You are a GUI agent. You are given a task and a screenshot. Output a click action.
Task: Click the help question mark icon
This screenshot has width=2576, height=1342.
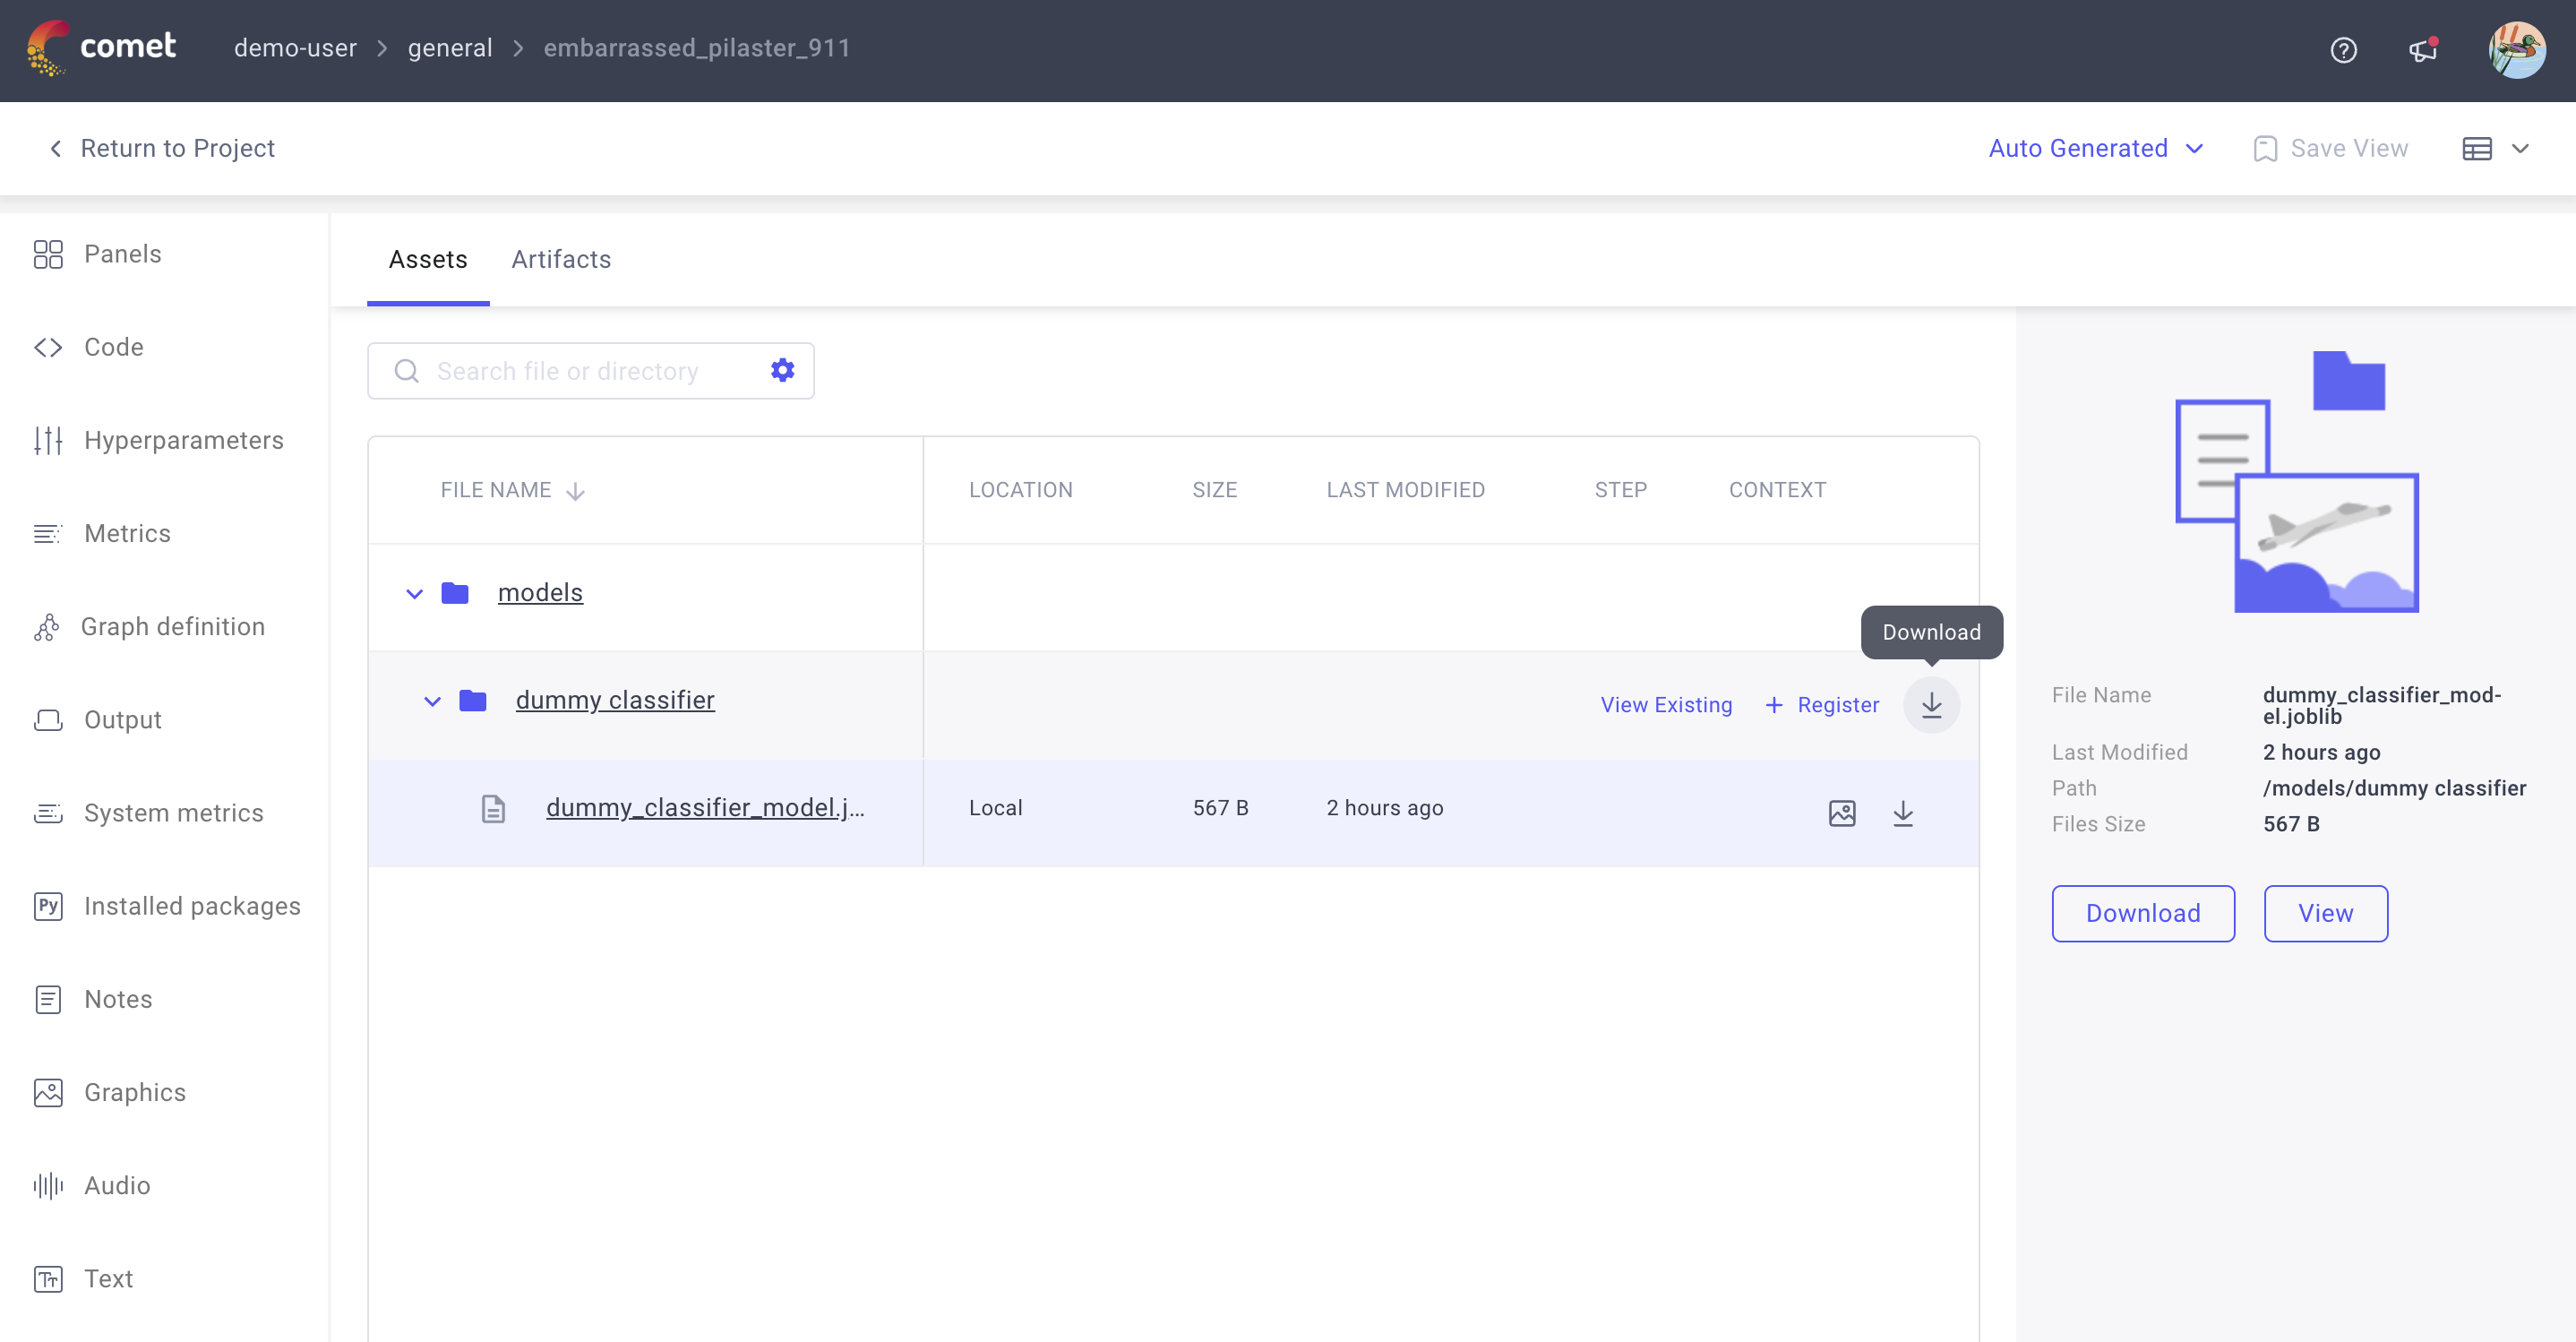click(x=2344, y=50)
